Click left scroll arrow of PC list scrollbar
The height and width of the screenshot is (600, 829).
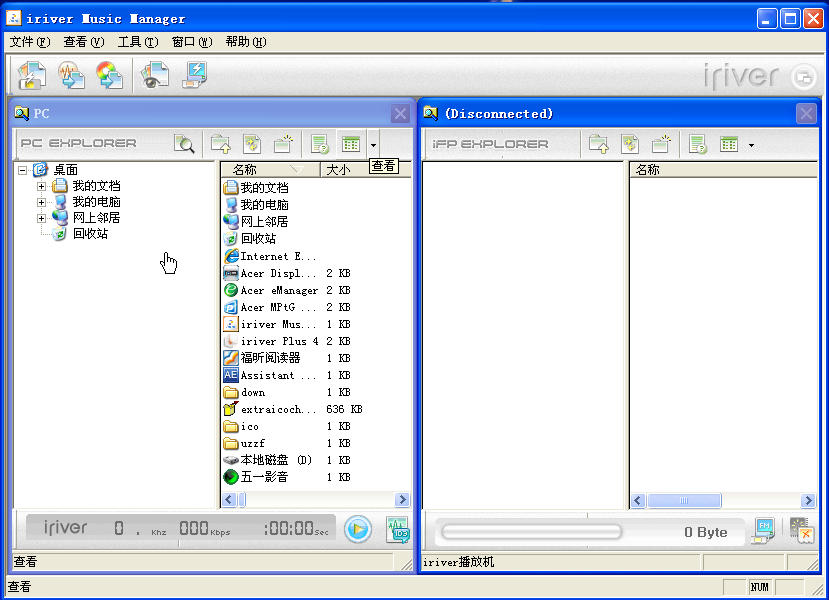(229, 500)
